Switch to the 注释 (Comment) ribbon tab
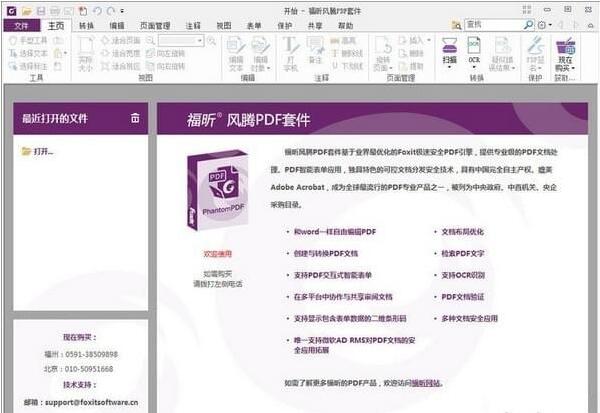600x413 pixels. point(193,26)
